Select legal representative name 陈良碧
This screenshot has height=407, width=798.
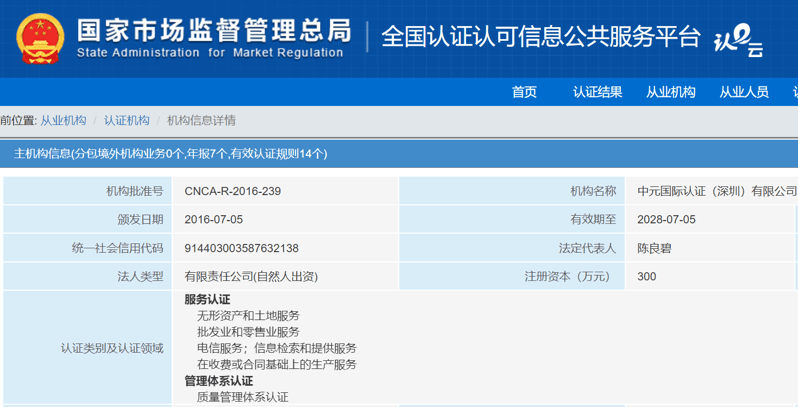coord(654,248)
